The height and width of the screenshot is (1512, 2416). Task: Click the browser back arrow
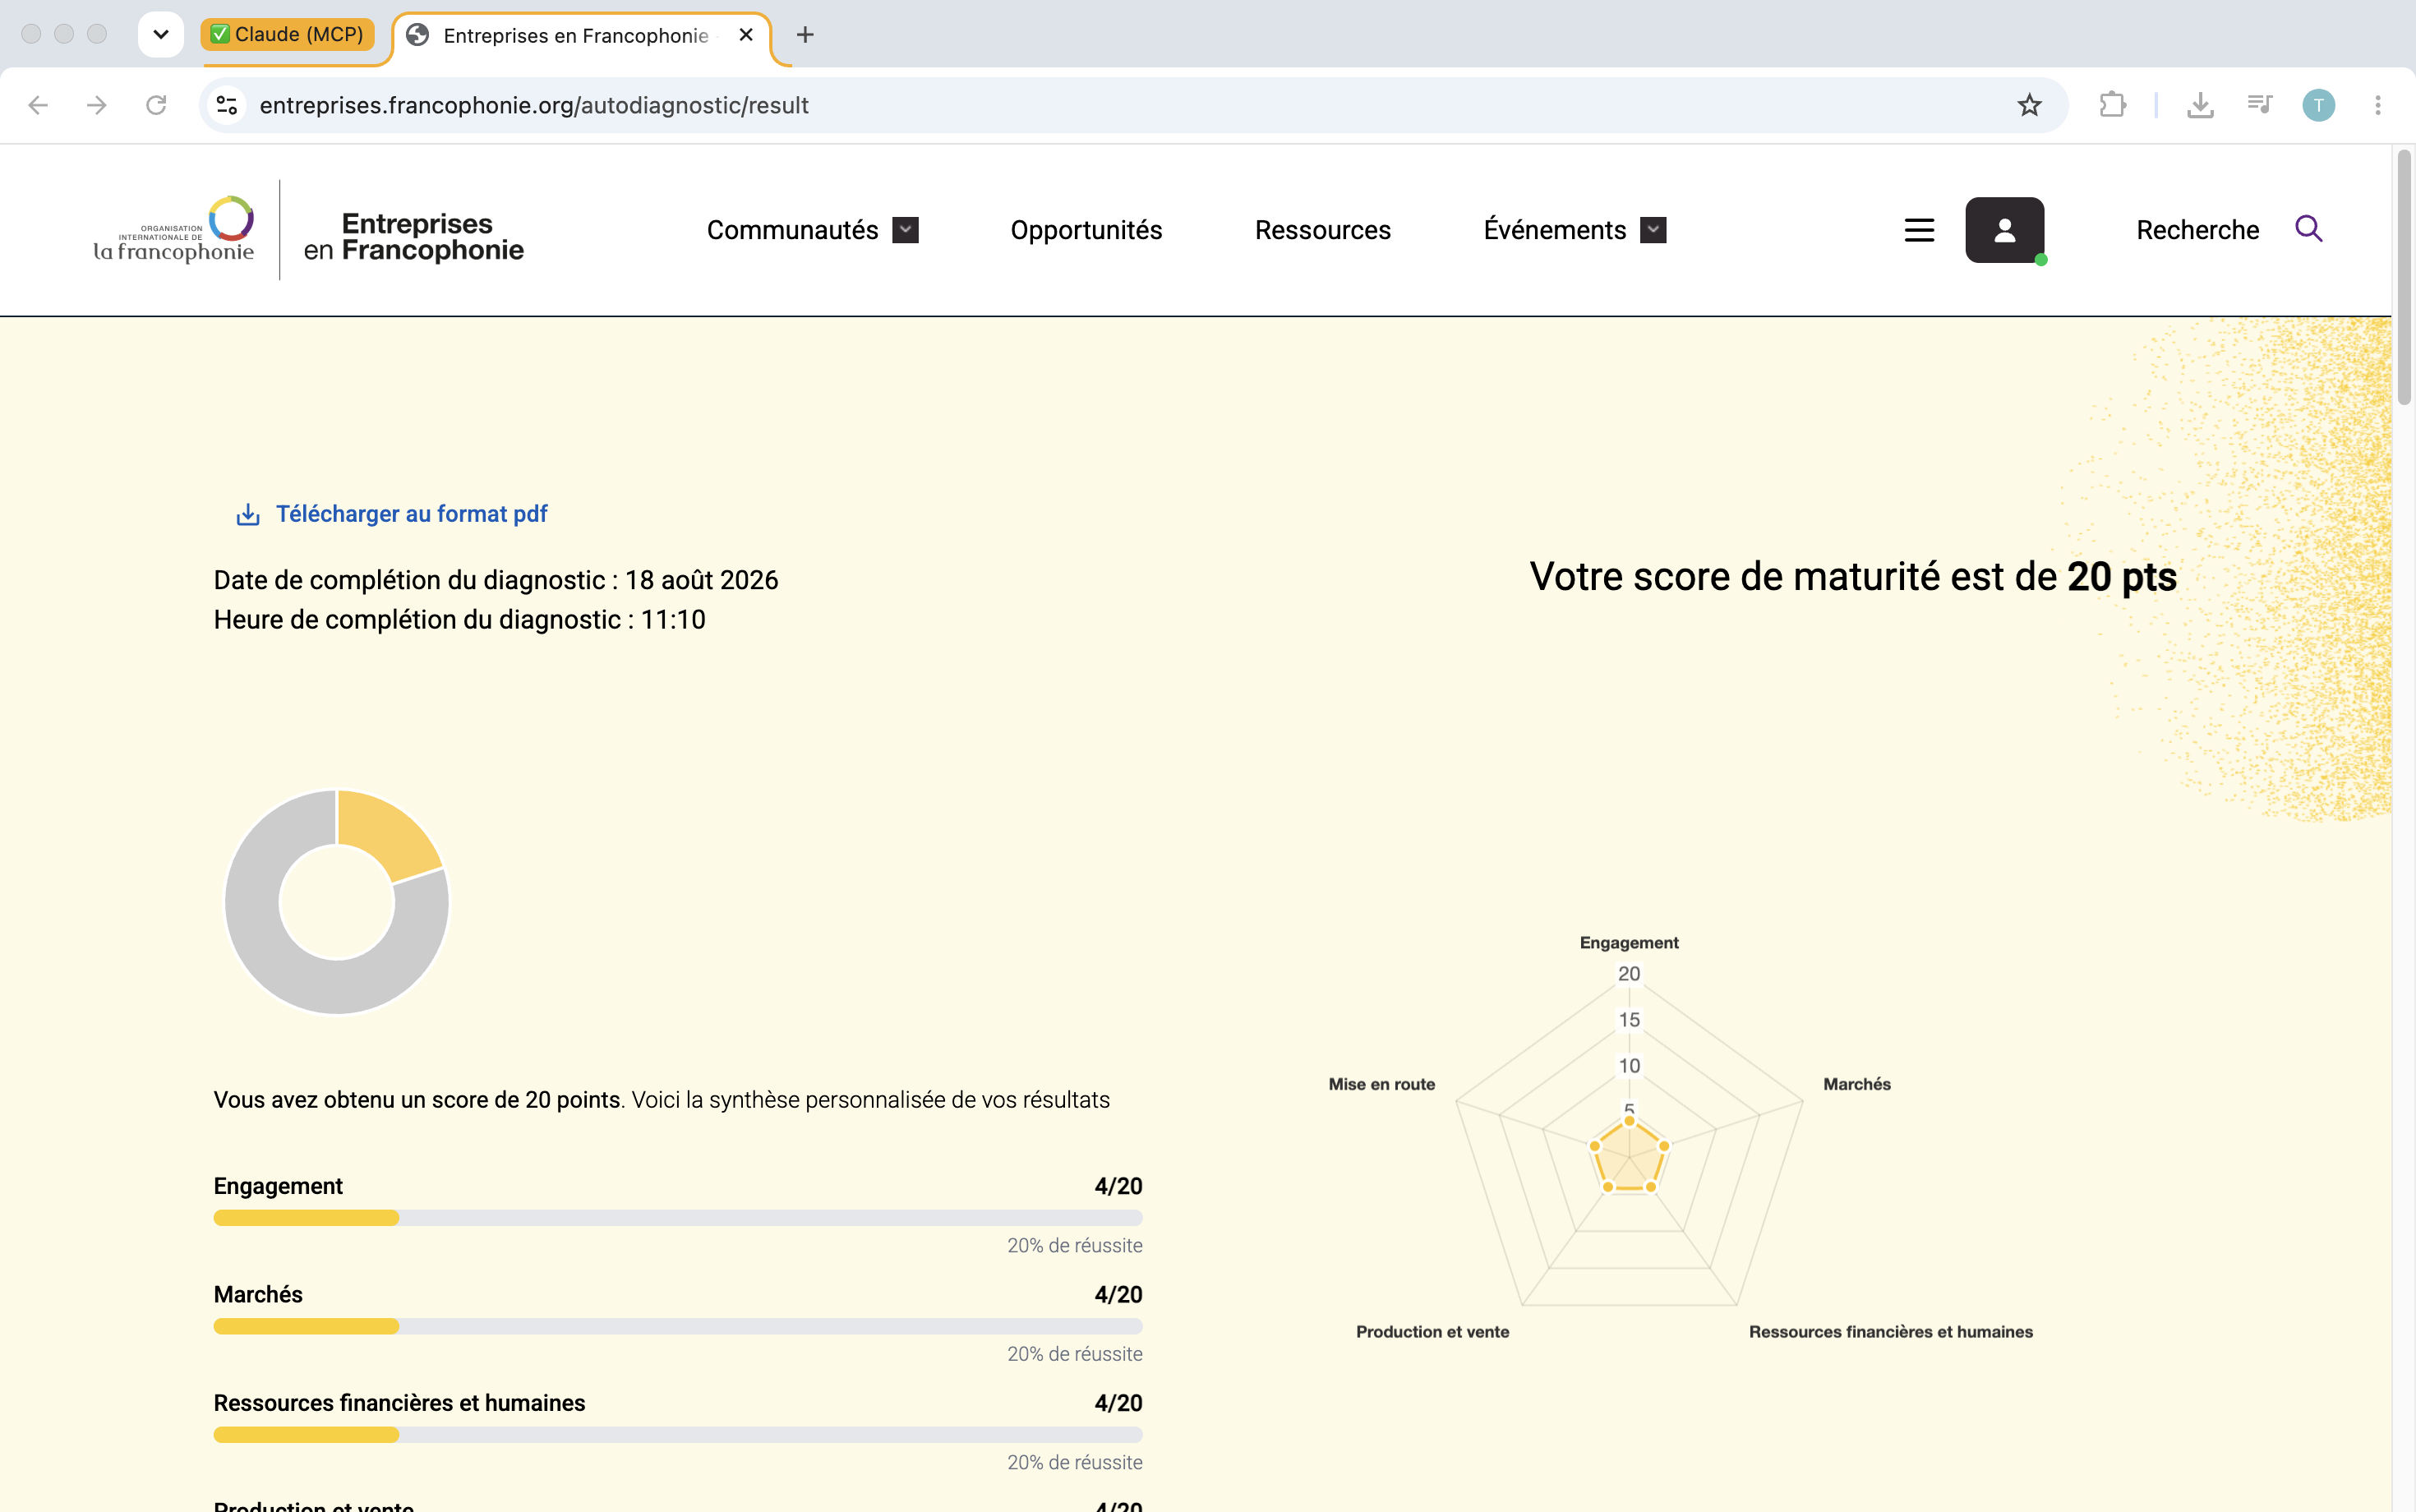38,105
